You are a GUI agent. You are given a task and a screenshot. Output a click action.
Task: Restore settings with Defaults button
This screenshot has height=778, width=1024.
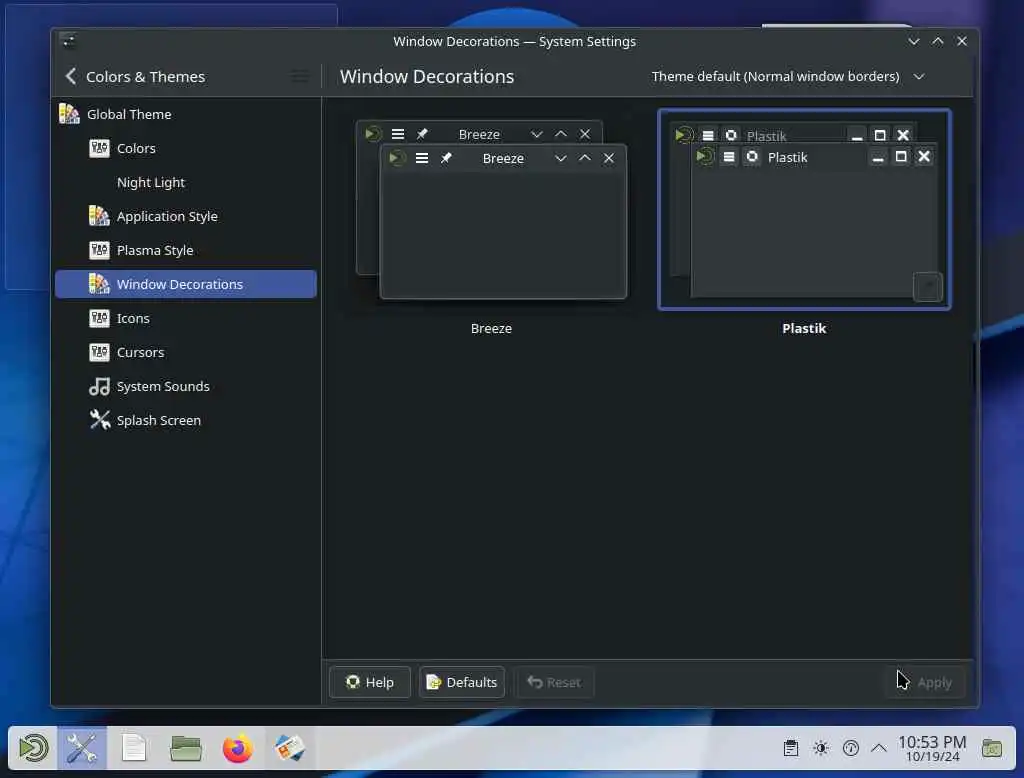pos(462,682)
